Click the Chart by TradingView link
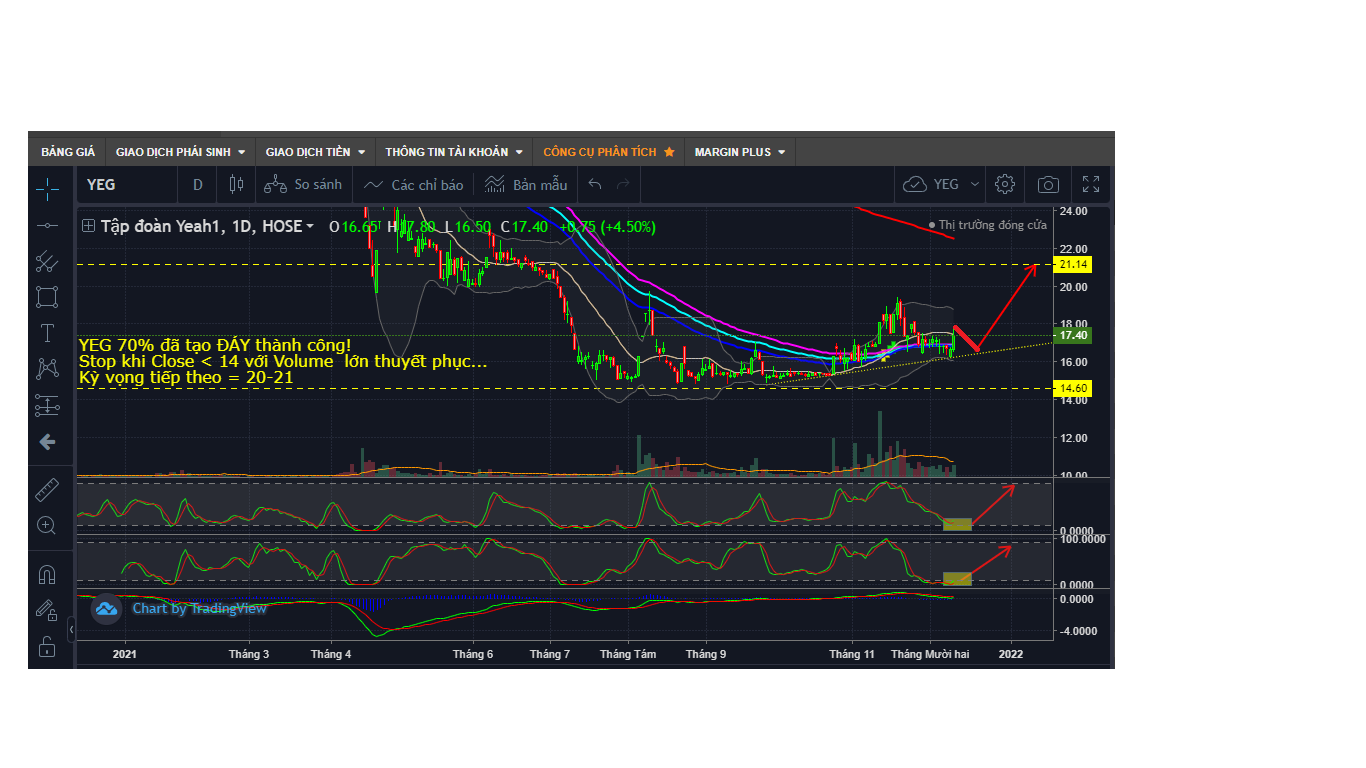Screen dimensions: 1366x768 coord(200,608)
